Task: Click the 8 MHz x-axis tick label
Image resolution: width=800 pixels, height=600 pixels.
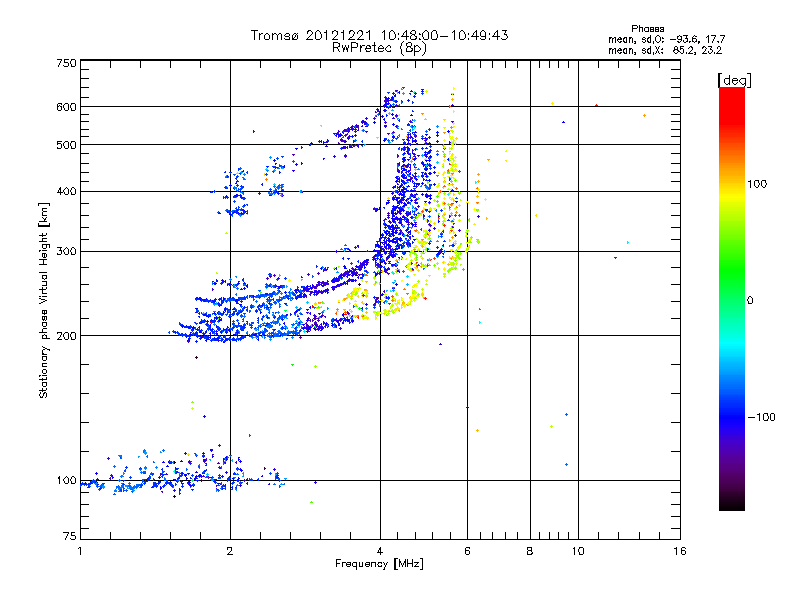Action: [530, 551]
